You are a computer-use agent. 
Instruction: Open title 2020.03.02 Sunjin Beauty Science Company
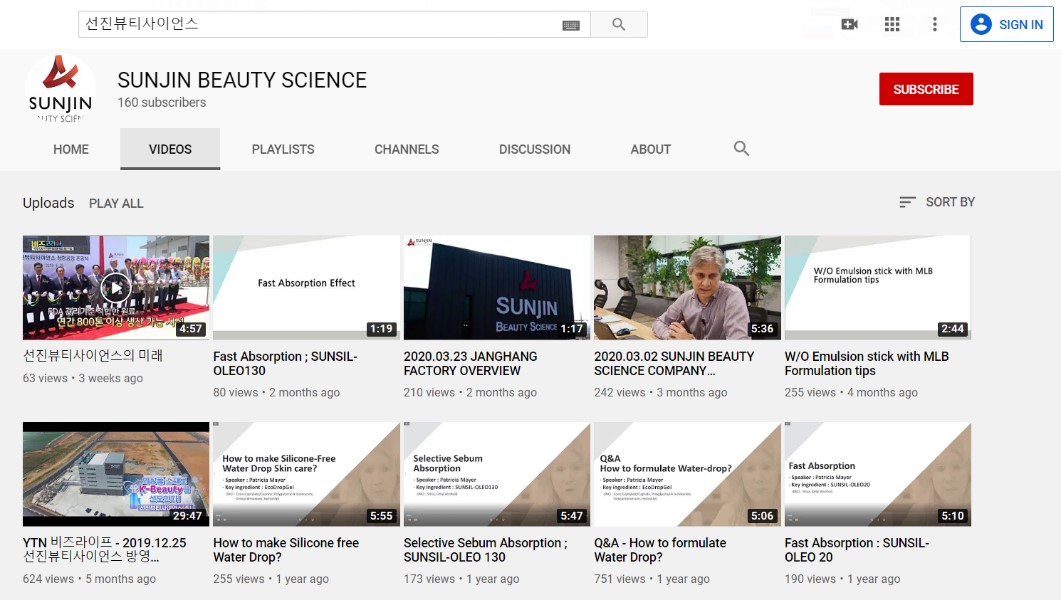click(674, 363)
